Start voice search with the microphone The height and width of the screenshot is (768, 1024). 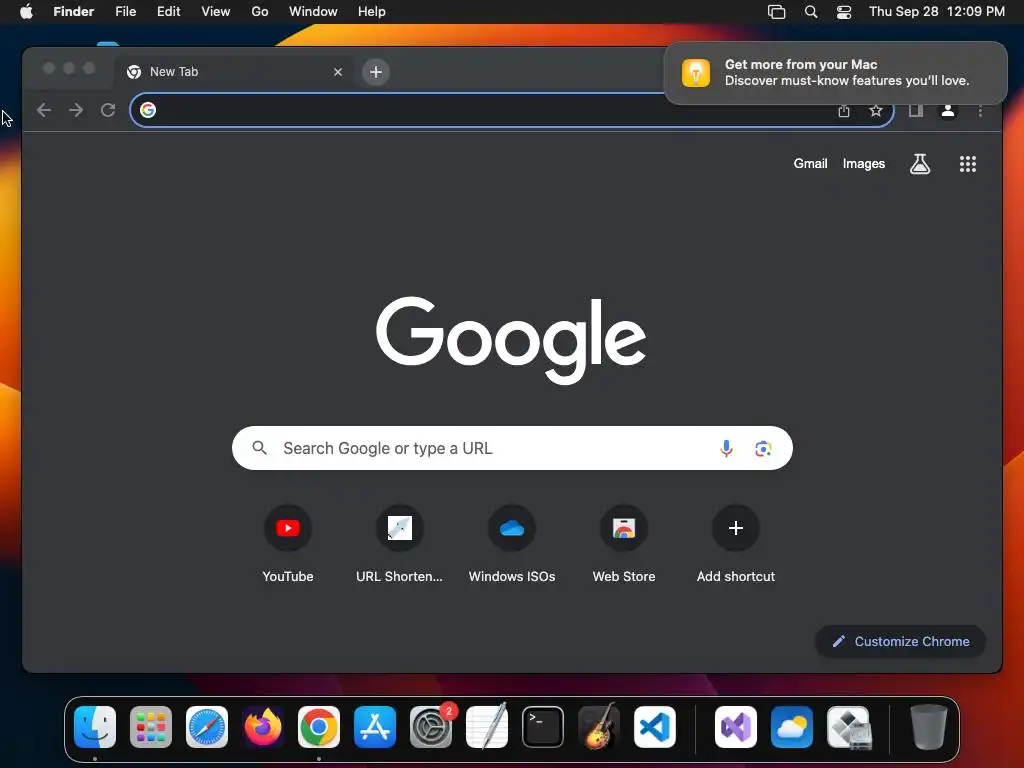[726, 448]
